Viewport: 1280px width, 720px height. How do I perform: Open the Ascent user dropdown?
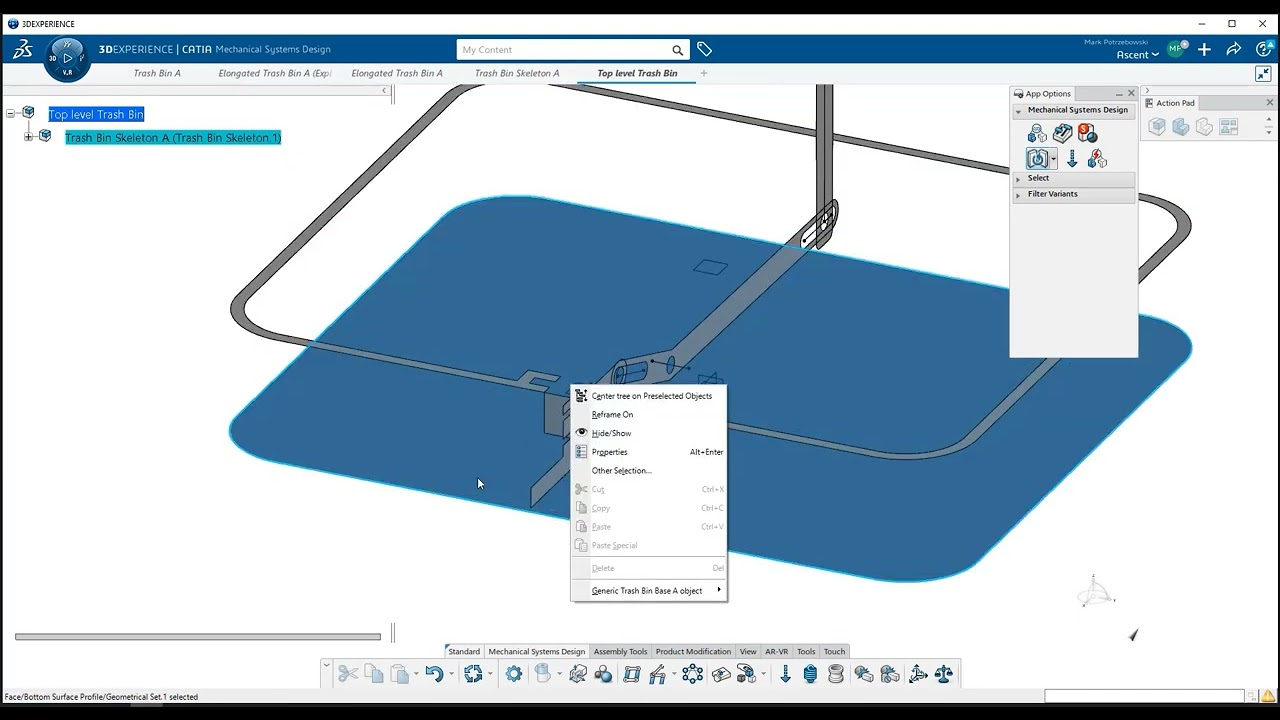1138,55
